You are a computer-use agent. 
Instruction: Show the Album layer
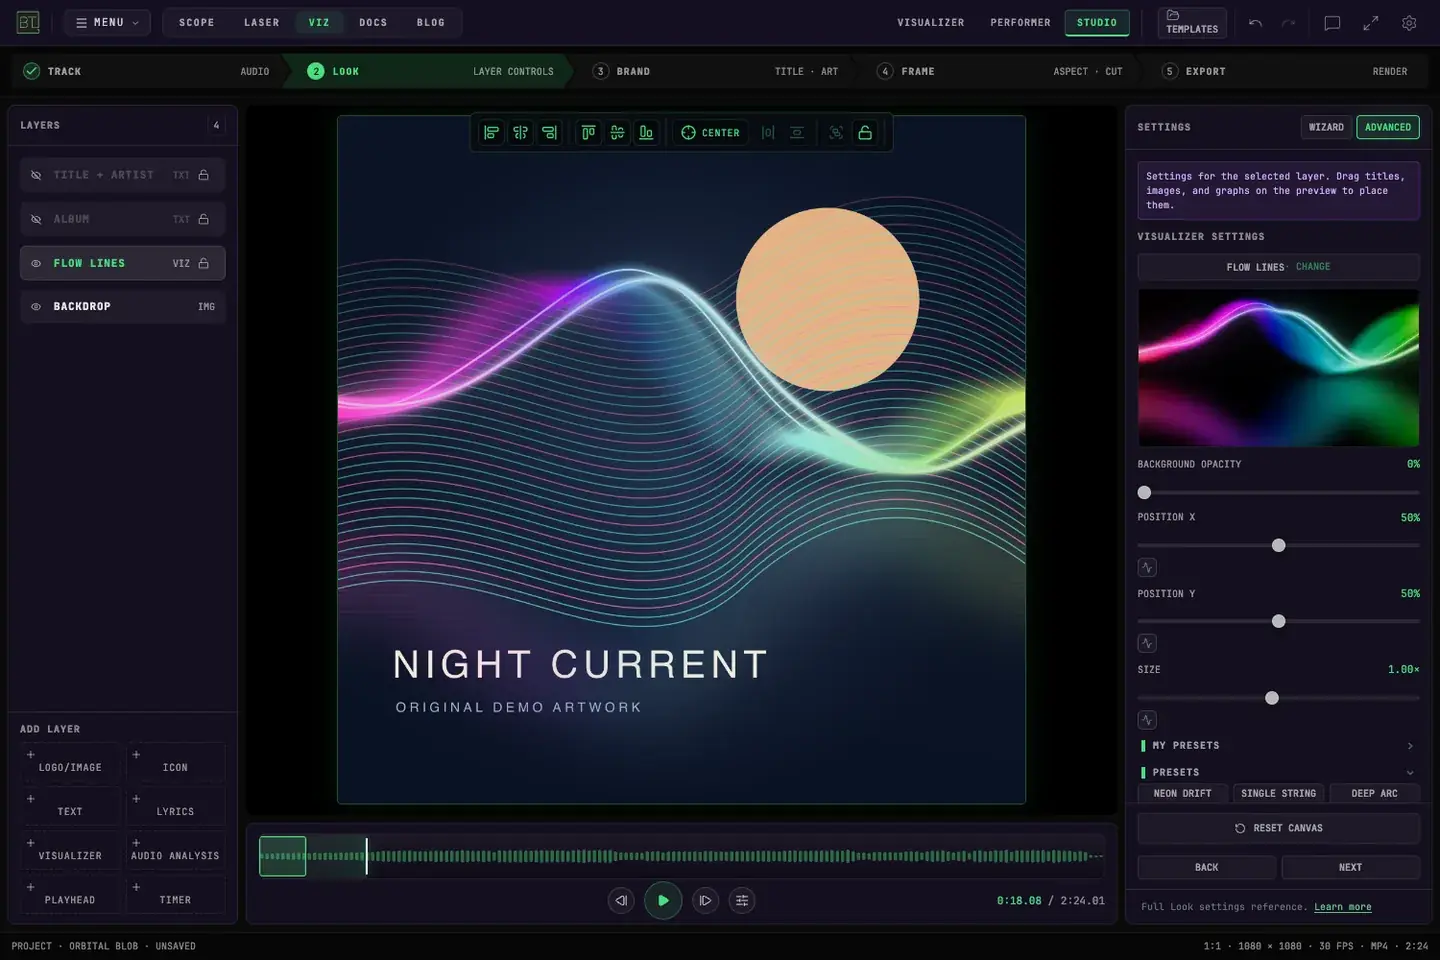pos(36,219)
